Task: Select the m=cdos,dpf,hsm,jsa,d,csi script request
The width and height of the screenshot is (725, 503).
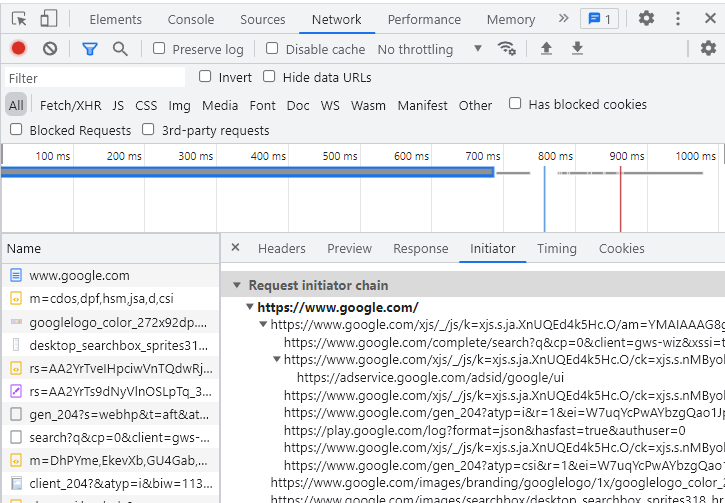Action: click(111, 299)
